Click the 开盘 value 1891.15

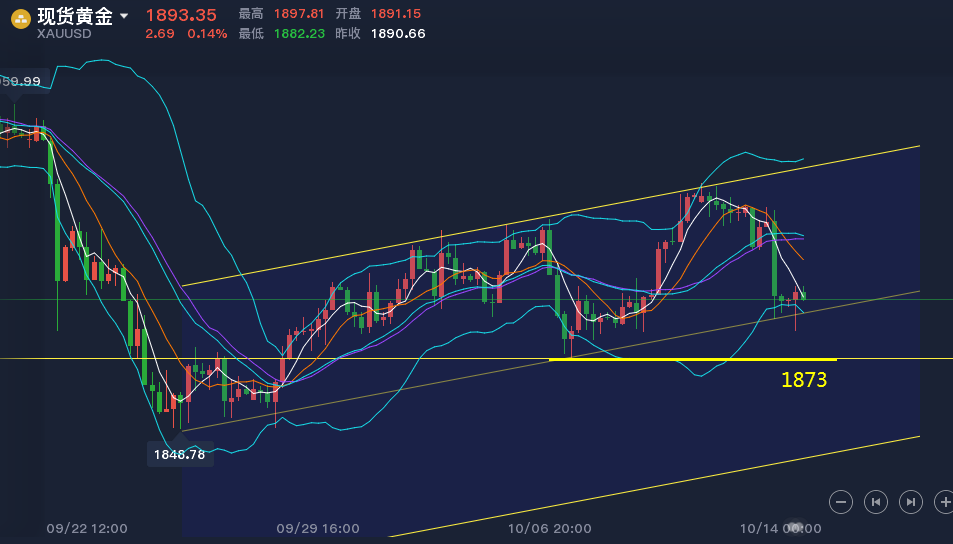point(396,13)
